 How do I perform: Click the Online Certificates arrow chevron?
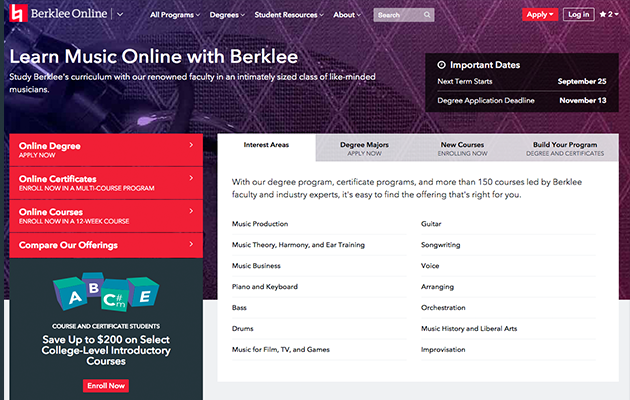coord(191,178)
